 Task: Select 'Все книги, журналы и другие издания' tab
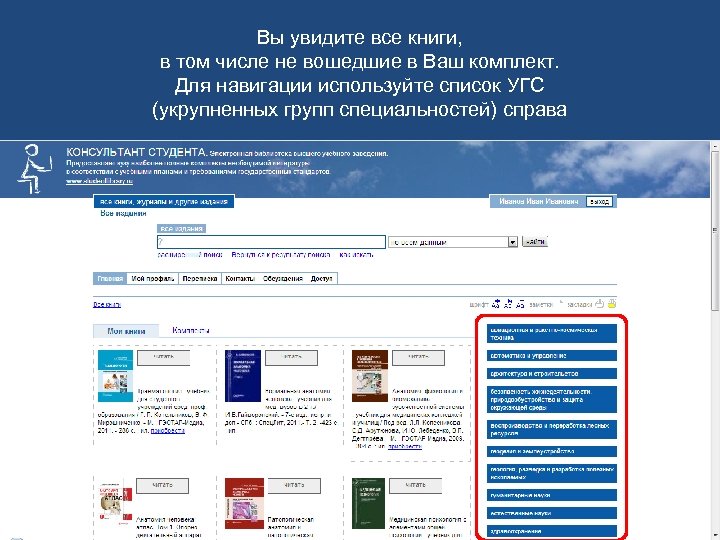pyautogui.click(x=164, y=202)
